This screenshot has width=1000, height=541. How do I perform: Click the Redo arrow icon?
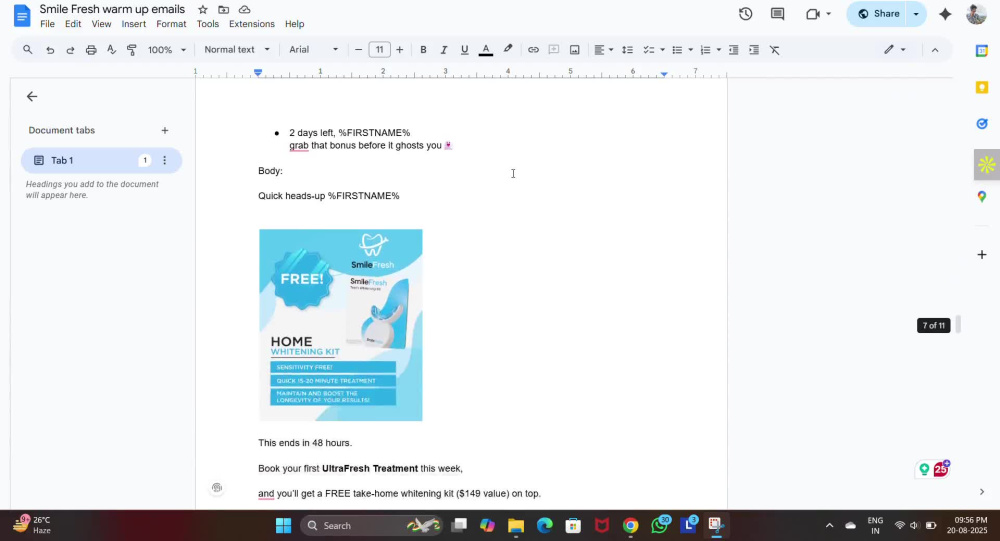pyautogui.click(x=70, y=50)
